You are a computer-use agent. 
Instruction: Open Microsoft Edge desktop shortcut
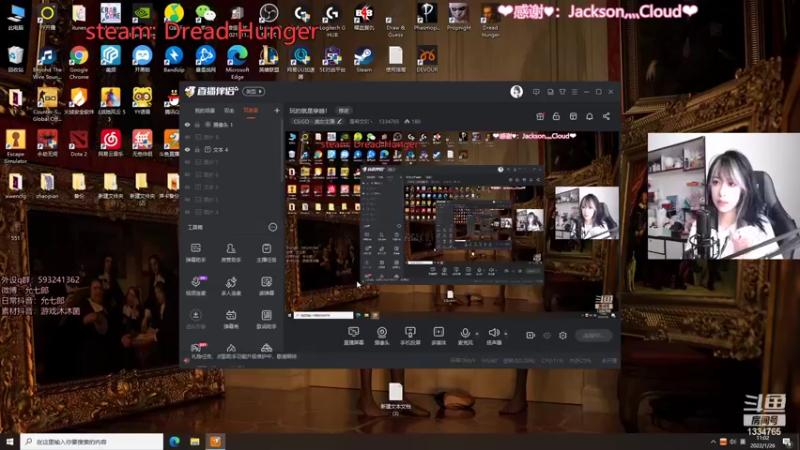click(237, 62)
